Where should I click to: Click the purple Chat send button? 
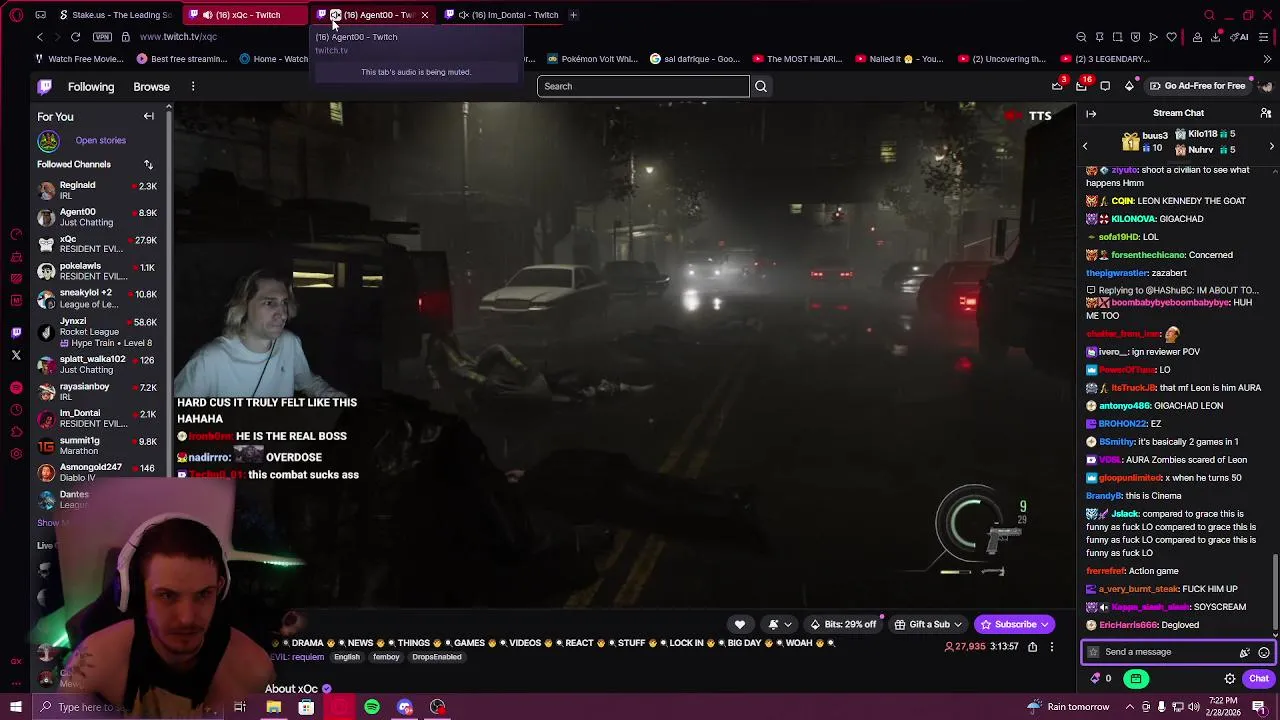(1258, 679)
